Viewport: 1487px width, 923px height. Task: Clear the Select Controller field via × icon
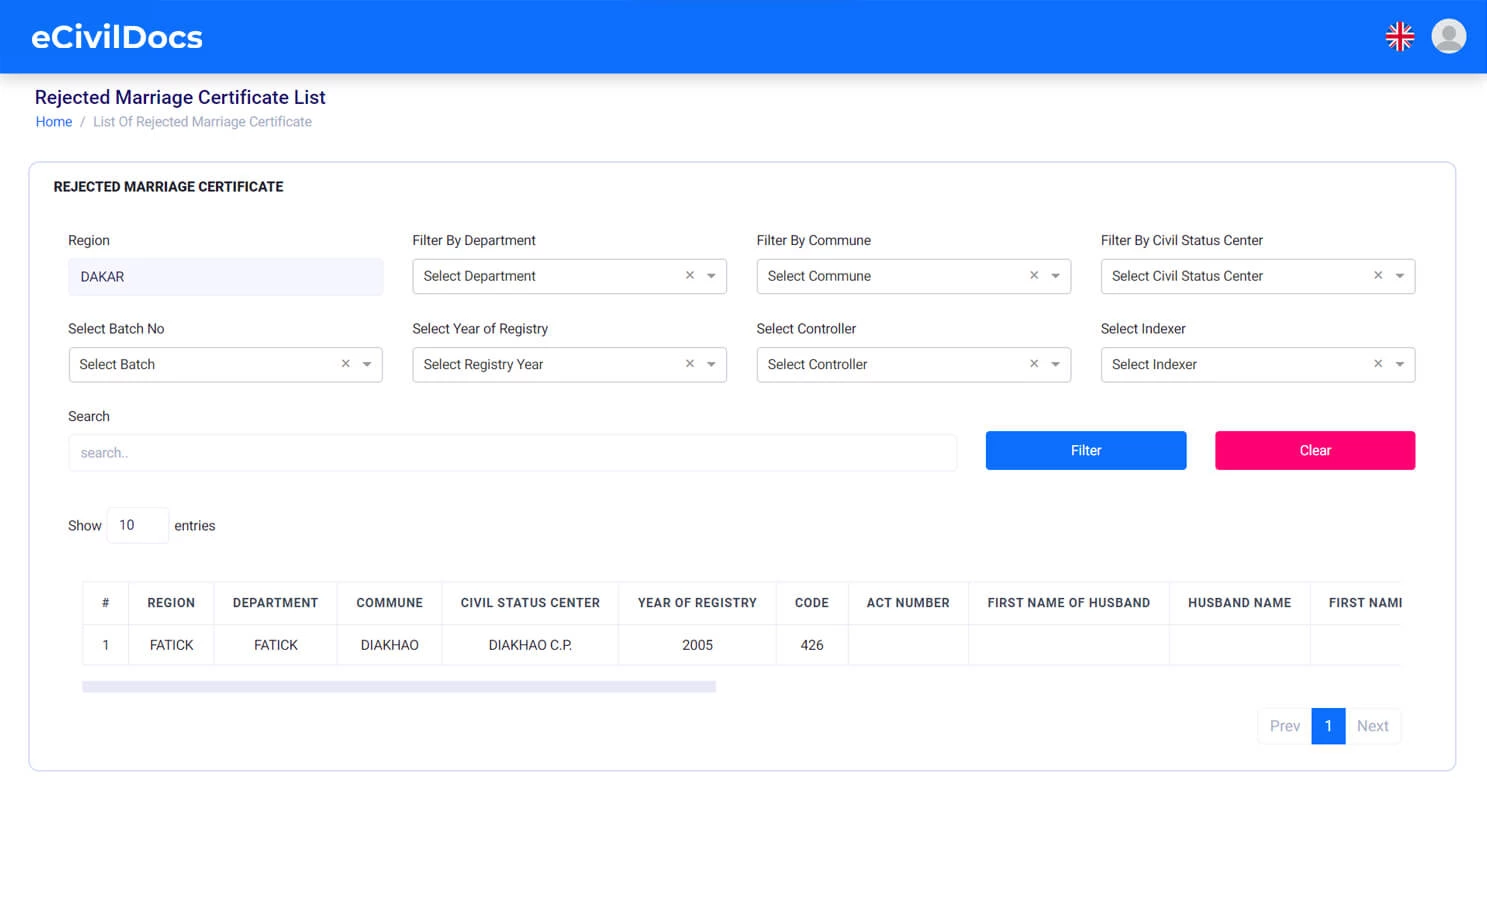pos(1034,364)
